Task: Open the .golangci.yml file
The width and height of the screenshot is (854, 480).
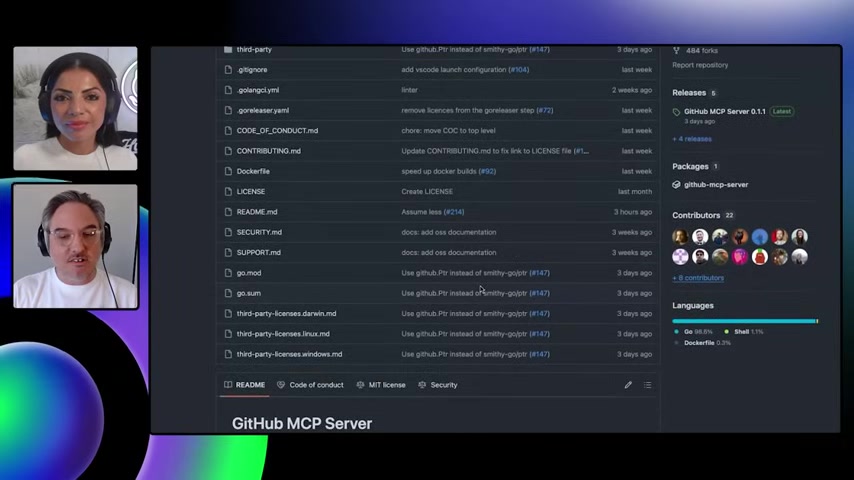Action: point(258,90)
